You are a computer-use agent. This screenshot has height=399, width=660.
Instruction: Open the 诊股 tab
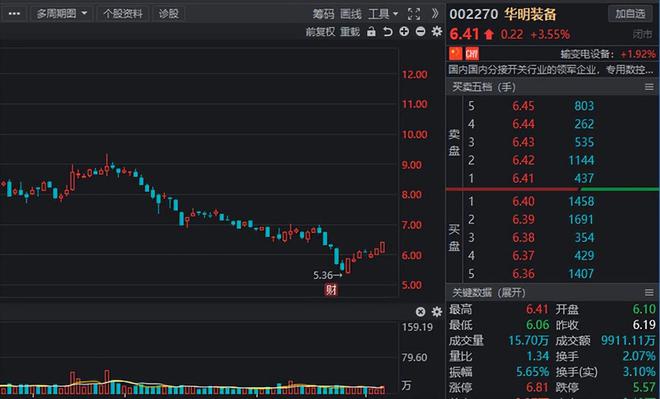168,14
